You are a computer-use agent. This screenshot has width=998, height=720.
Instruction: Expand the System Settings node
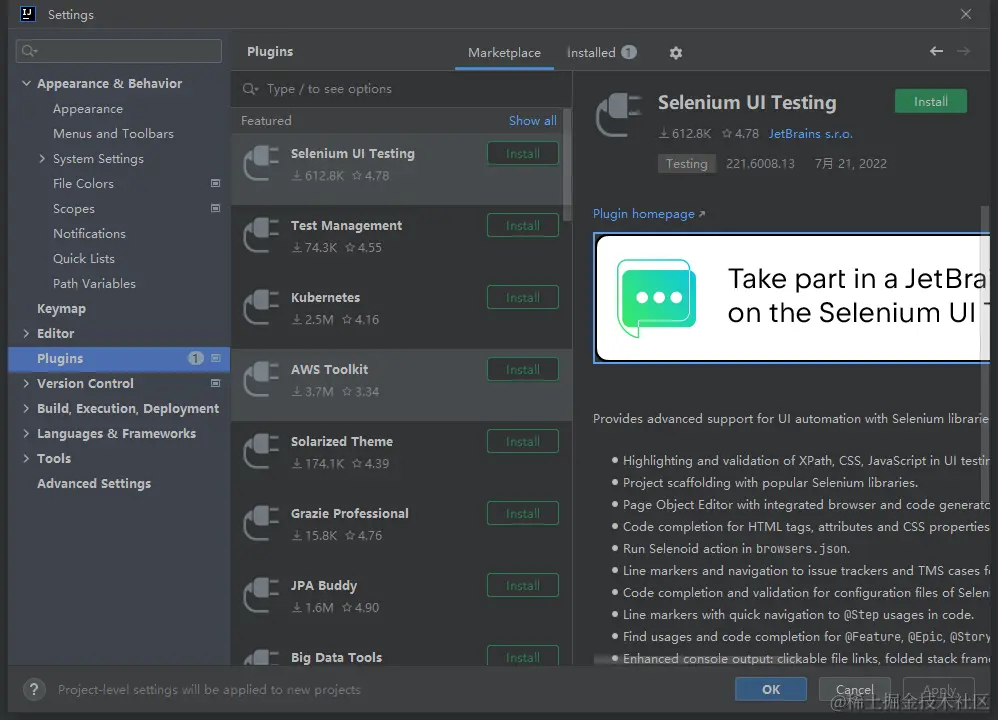pyautogui.click(x=42, y=159)
